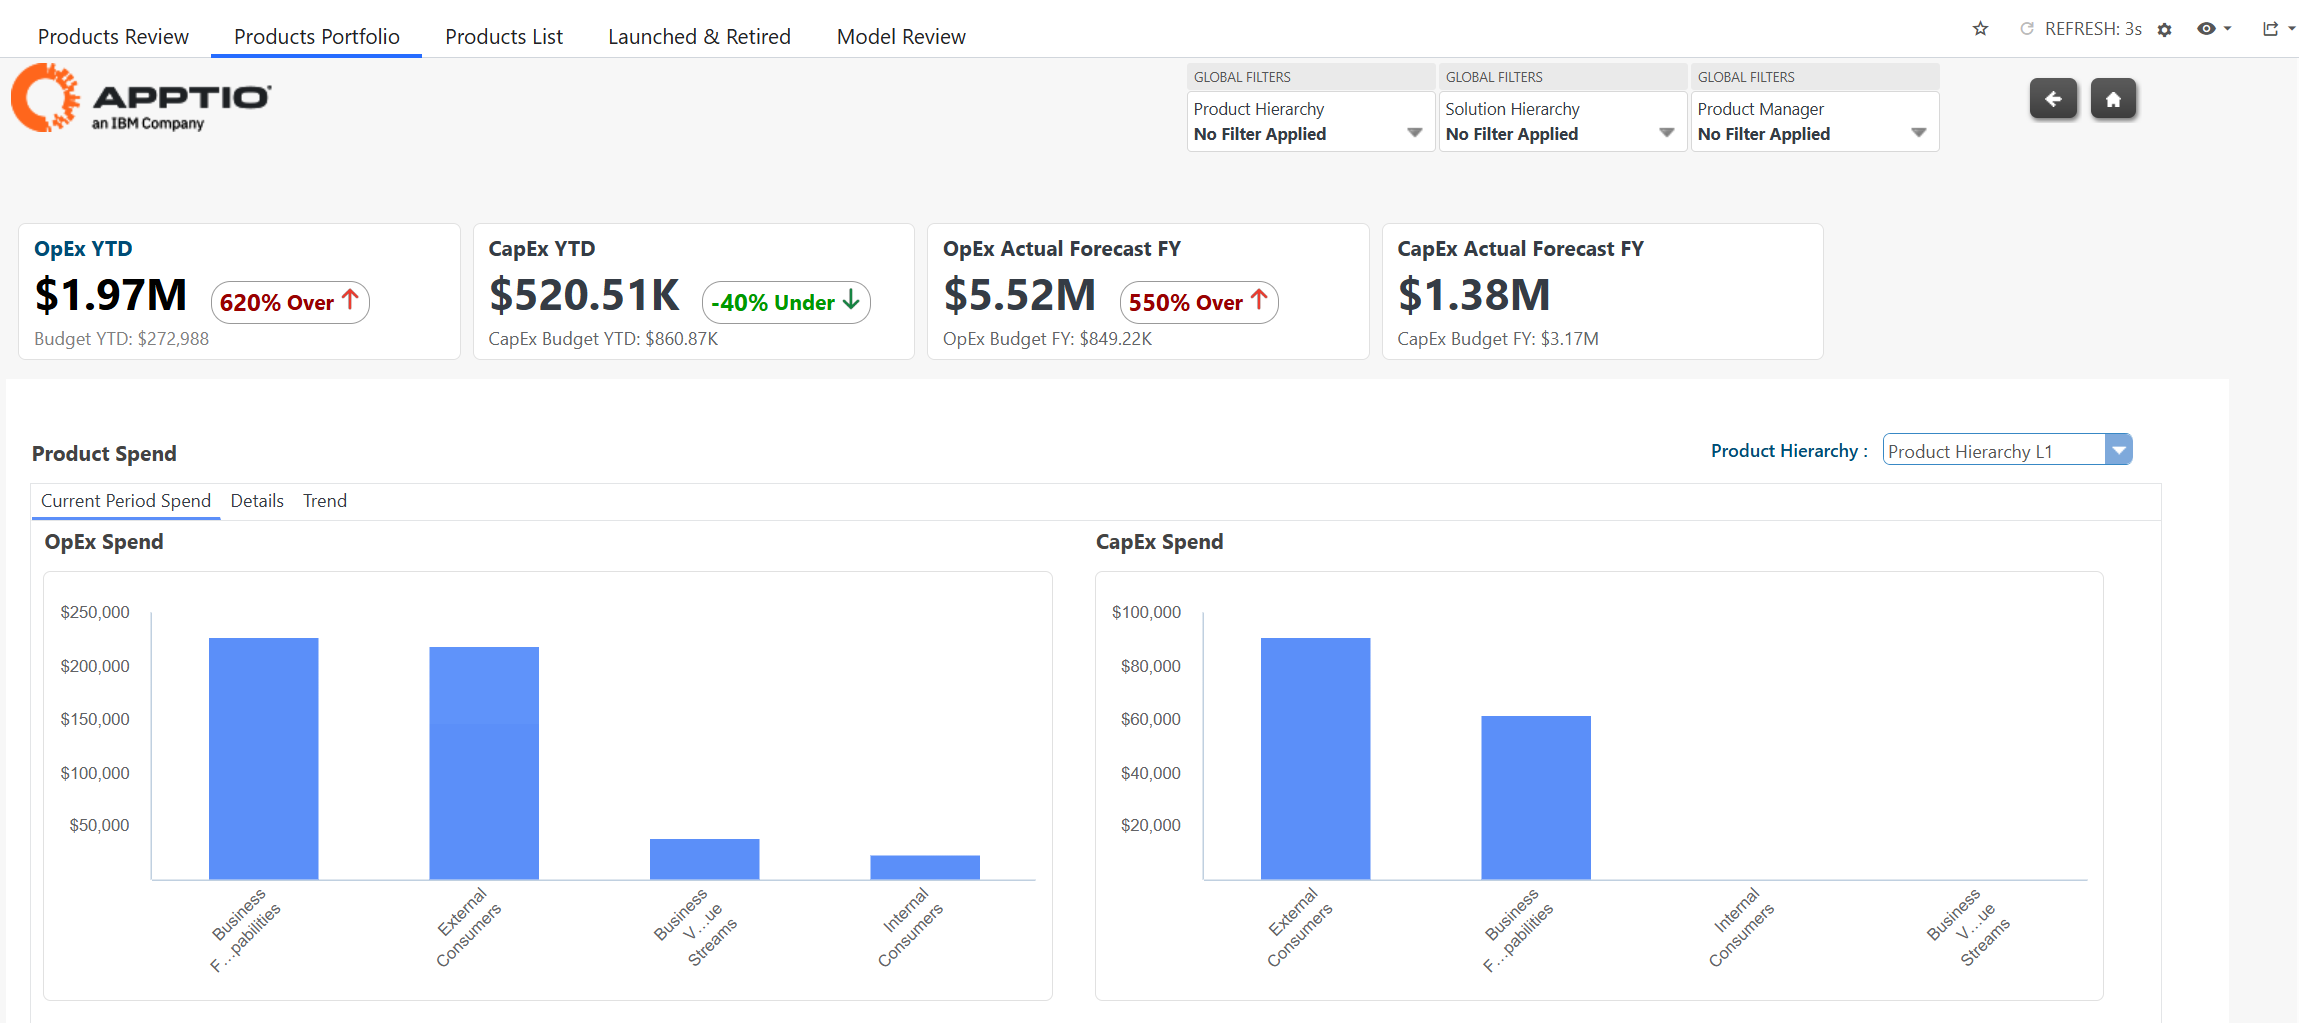2299x1023 pixels.
Task: Select the Details tab under Product Spend
Action: (257, 501)
